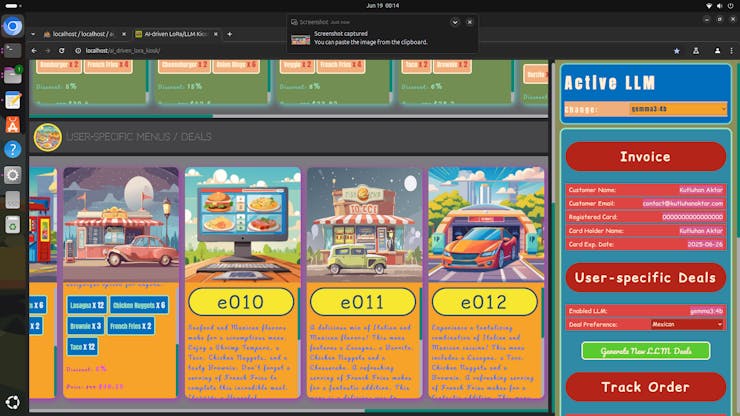This screenshot has width=740, height=416.
Task: Open the screenshot thumbnail in notification
Action: pos(301,39)
